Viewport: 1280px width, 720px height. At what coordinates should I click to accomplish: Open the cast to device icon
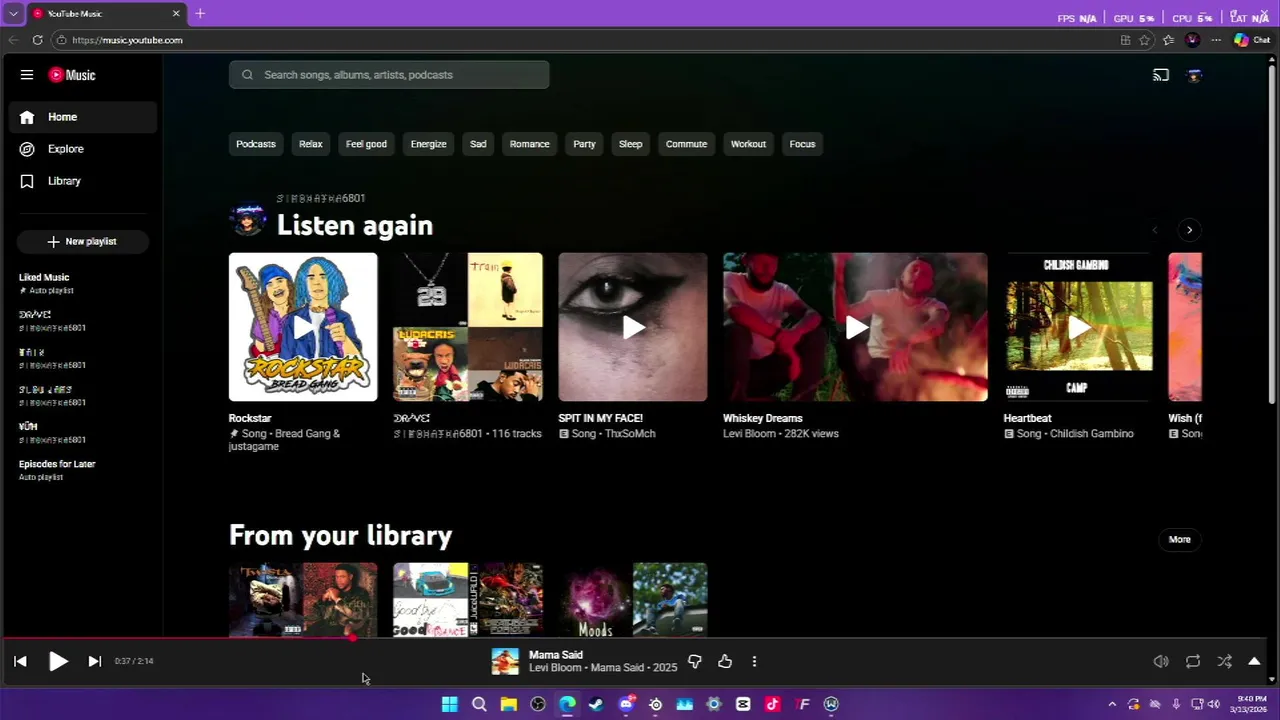(x=1161, y=75)
